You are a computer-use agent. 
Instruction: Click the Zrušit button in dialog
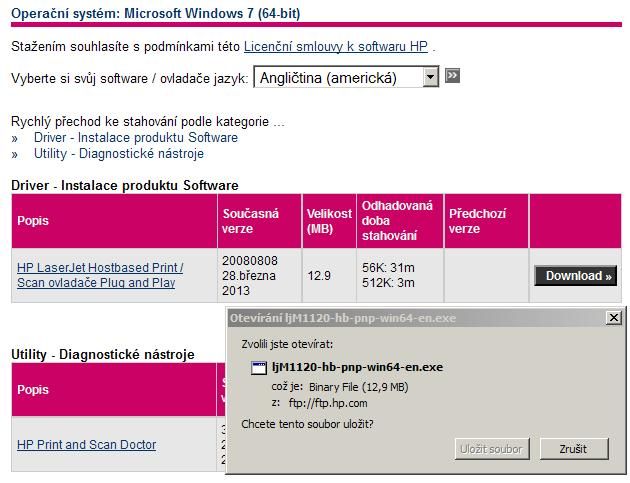coord(573,449)
